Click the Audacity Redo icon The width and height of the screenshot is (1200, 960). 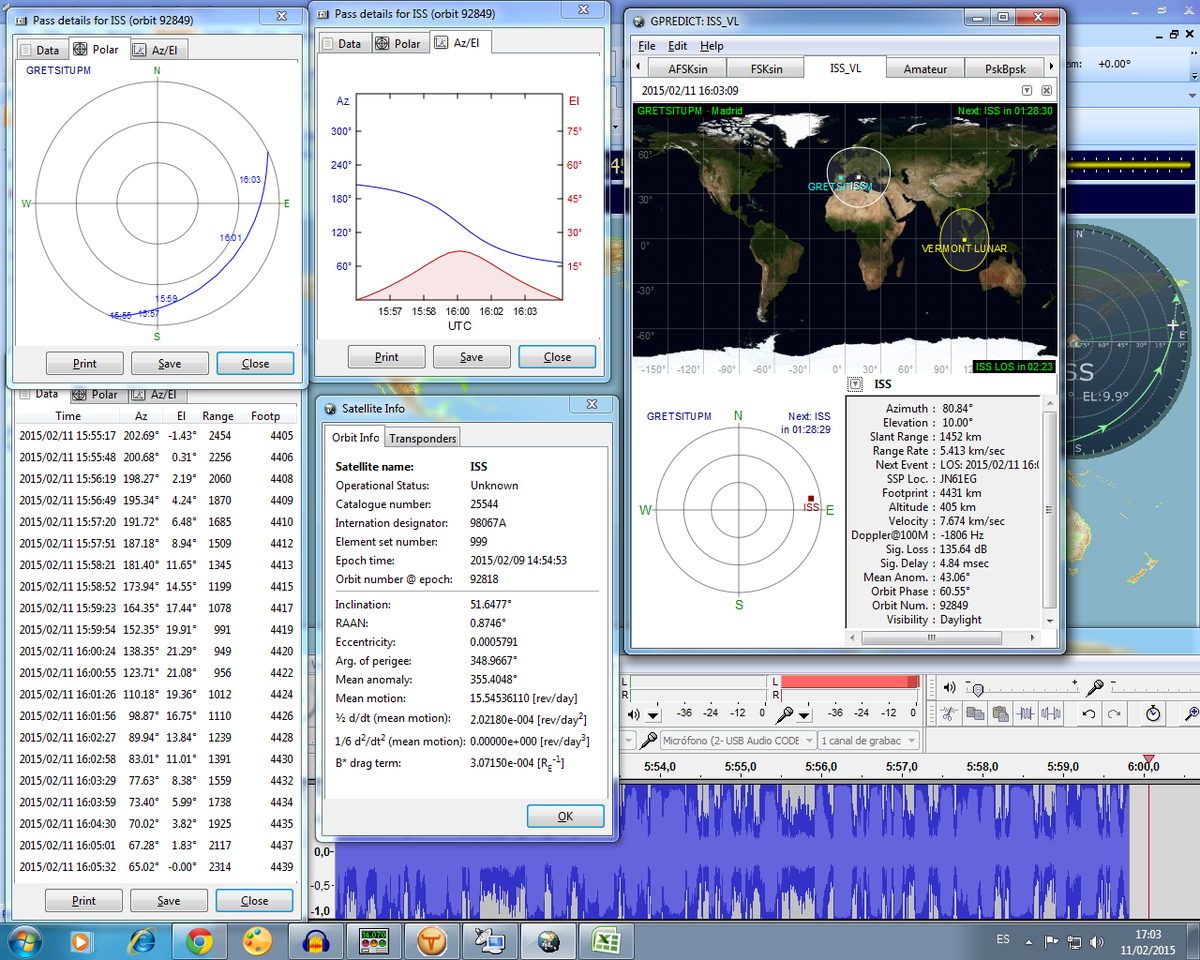click(x=1114, y=714)
